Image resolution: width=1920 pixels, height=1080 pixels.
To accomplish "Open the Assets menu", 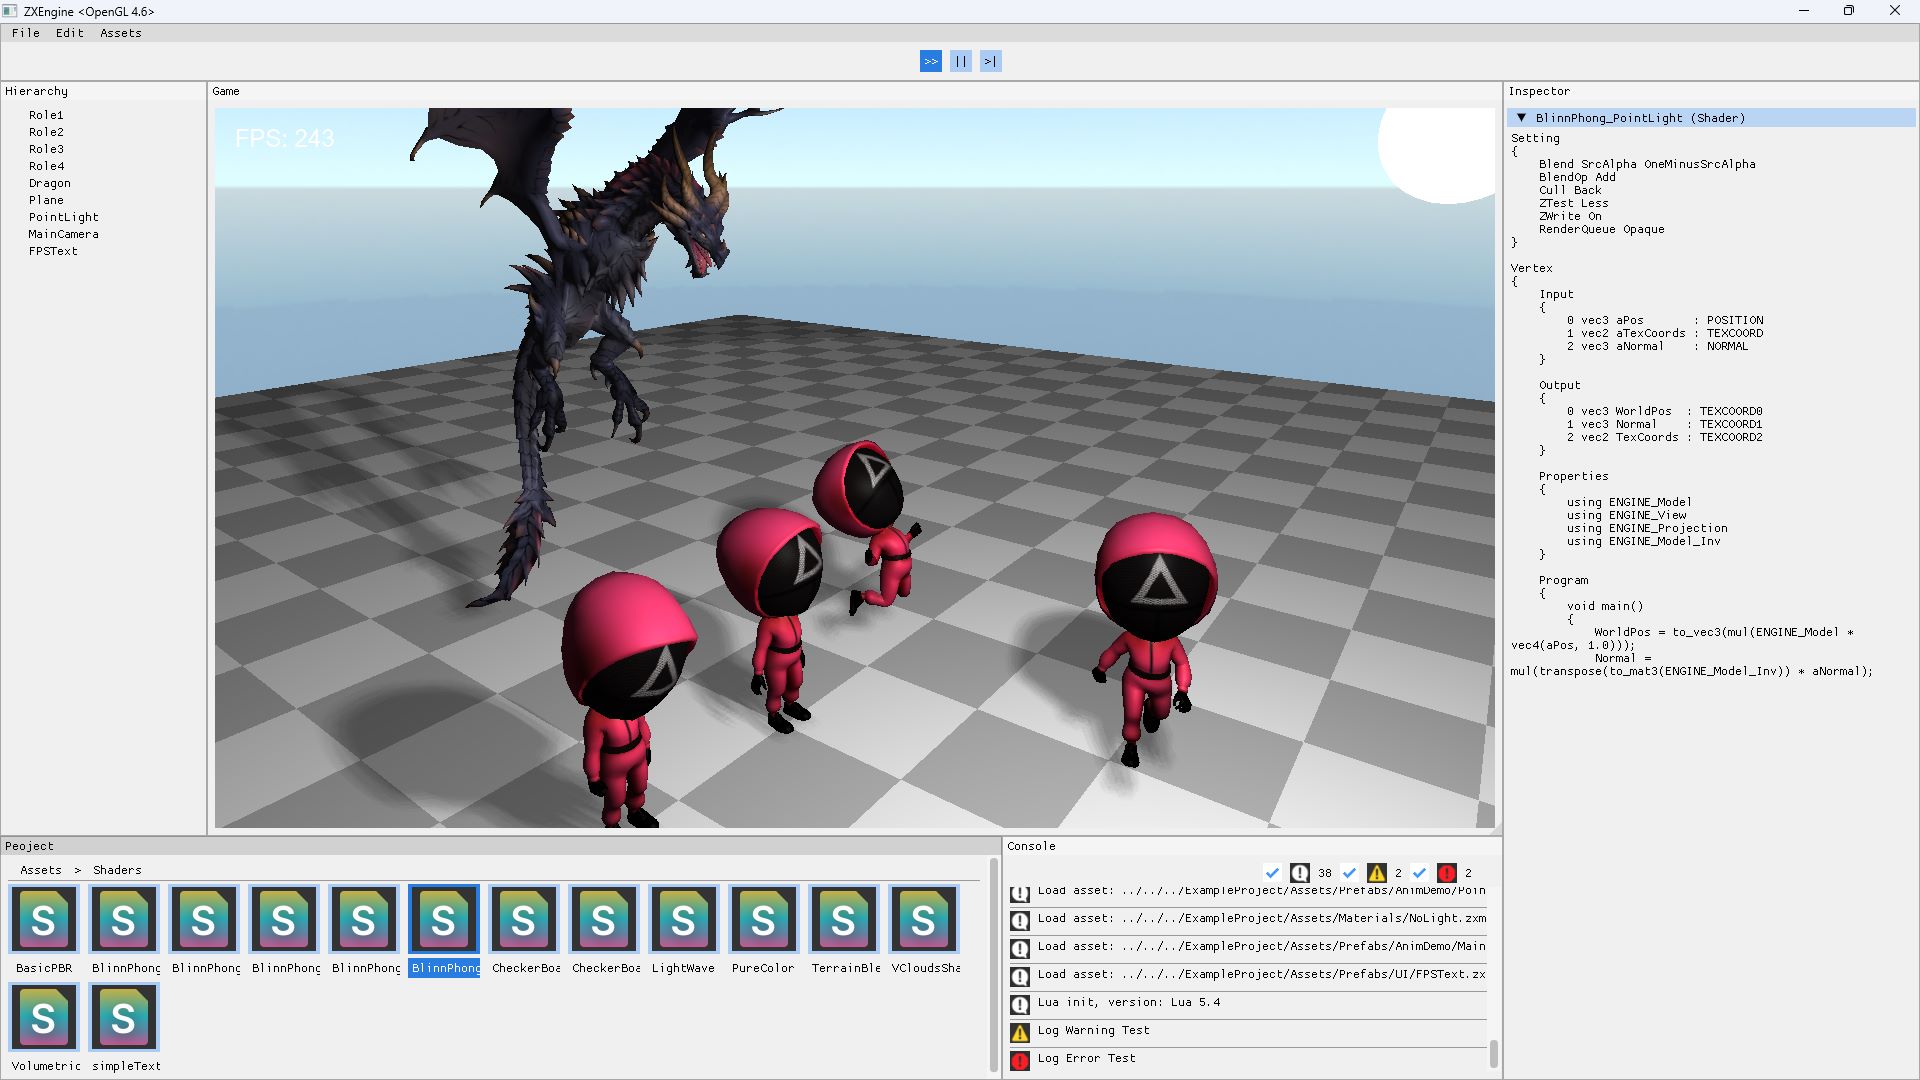I will coord(120,33).
